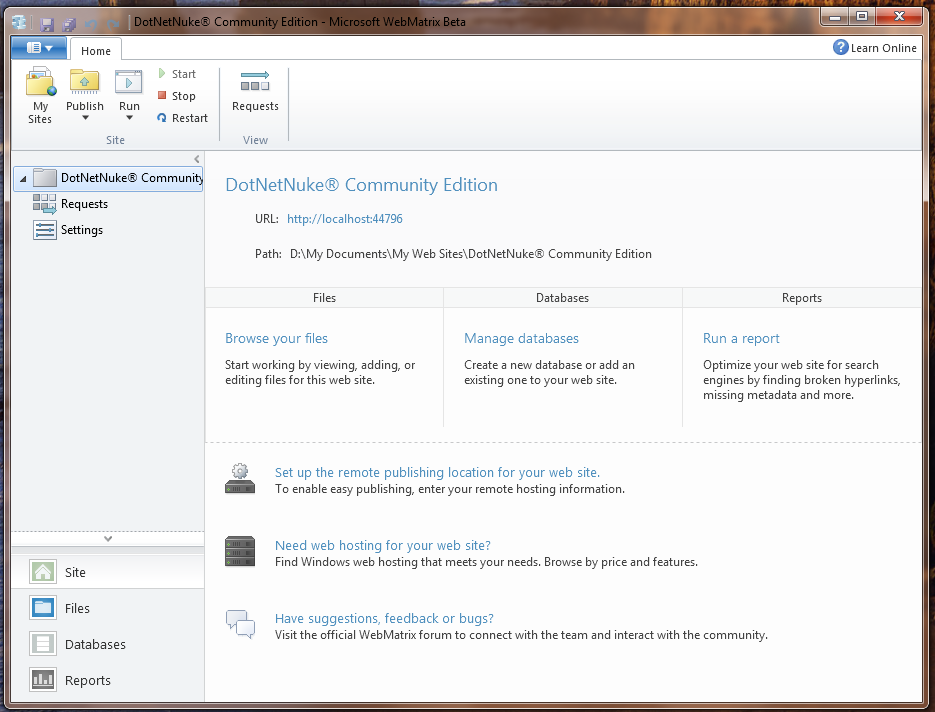Viewport: 935px width, 712px height.
Task: Click the web hosting server rack icon
Action: (240, 552)
